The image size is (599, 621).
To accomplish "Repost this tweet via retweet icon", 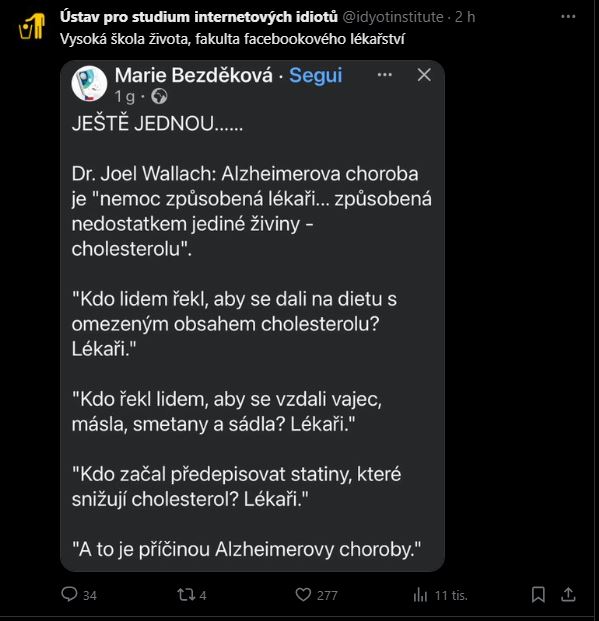I will pyautogui.click(x=185, y=594).
